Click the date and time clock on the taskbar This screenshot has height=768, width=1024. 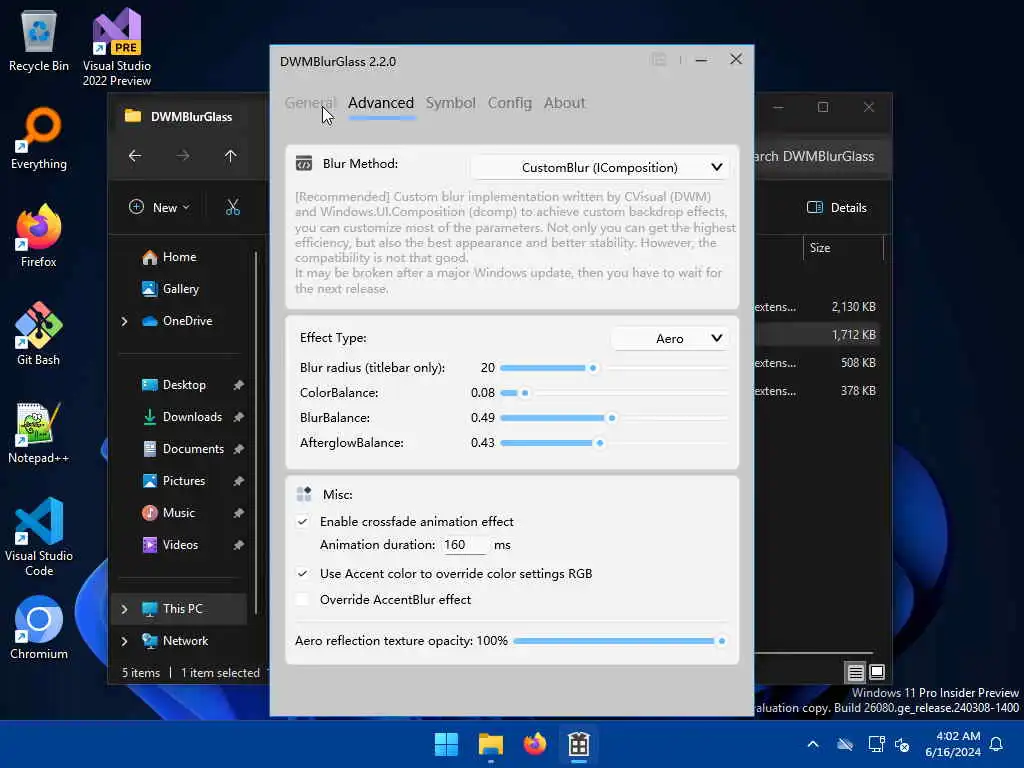click(x=953, y=744)
